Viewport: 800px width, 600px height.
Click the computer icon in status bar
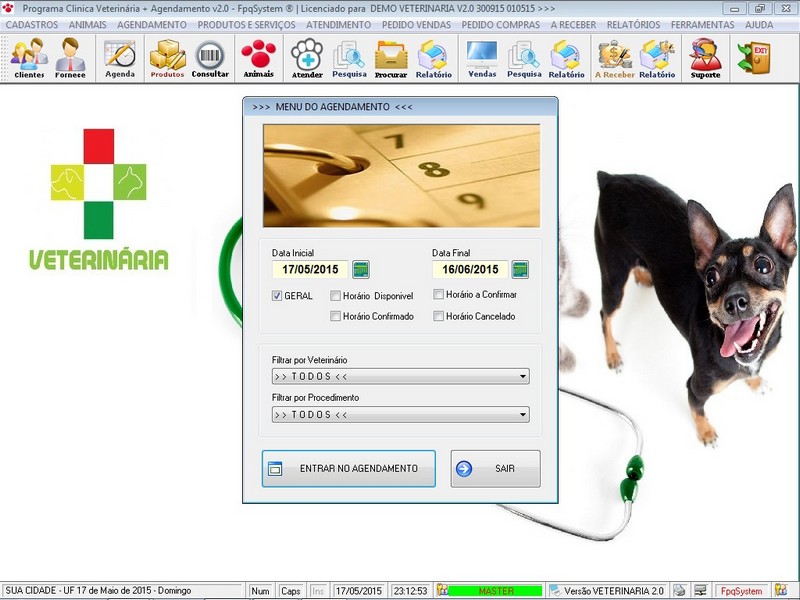(701, 590)
